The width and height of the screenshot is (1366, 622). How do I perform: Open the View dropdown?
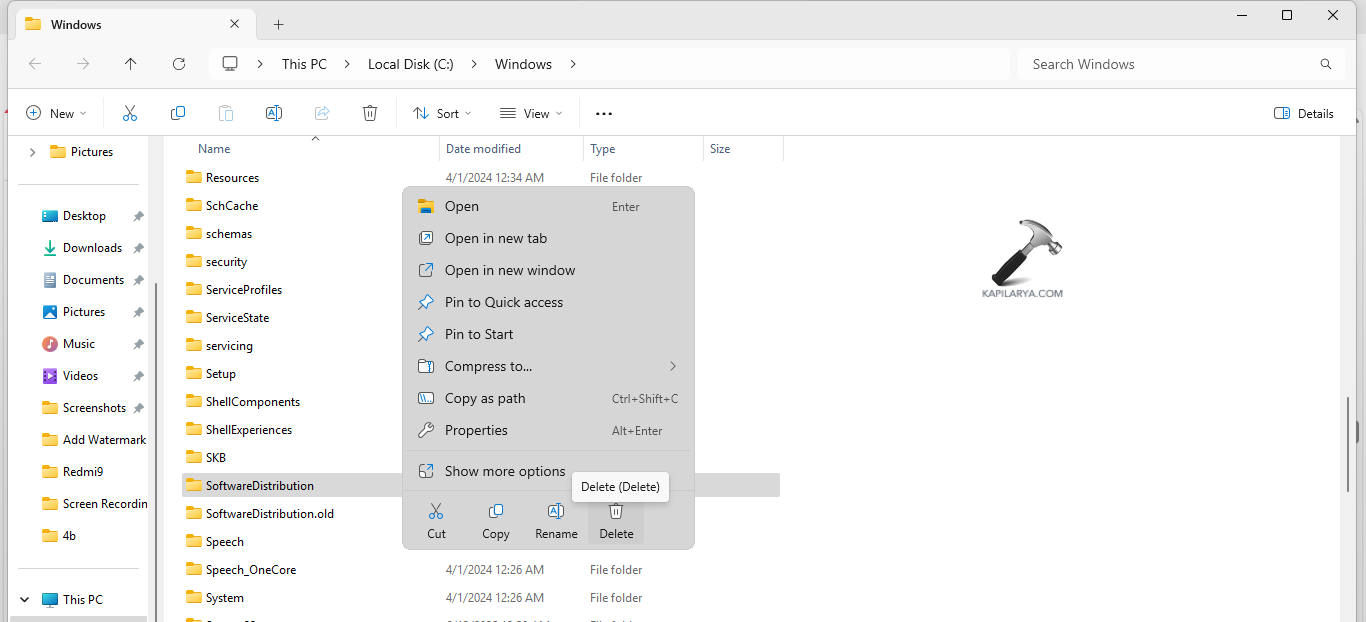(531, 113)
